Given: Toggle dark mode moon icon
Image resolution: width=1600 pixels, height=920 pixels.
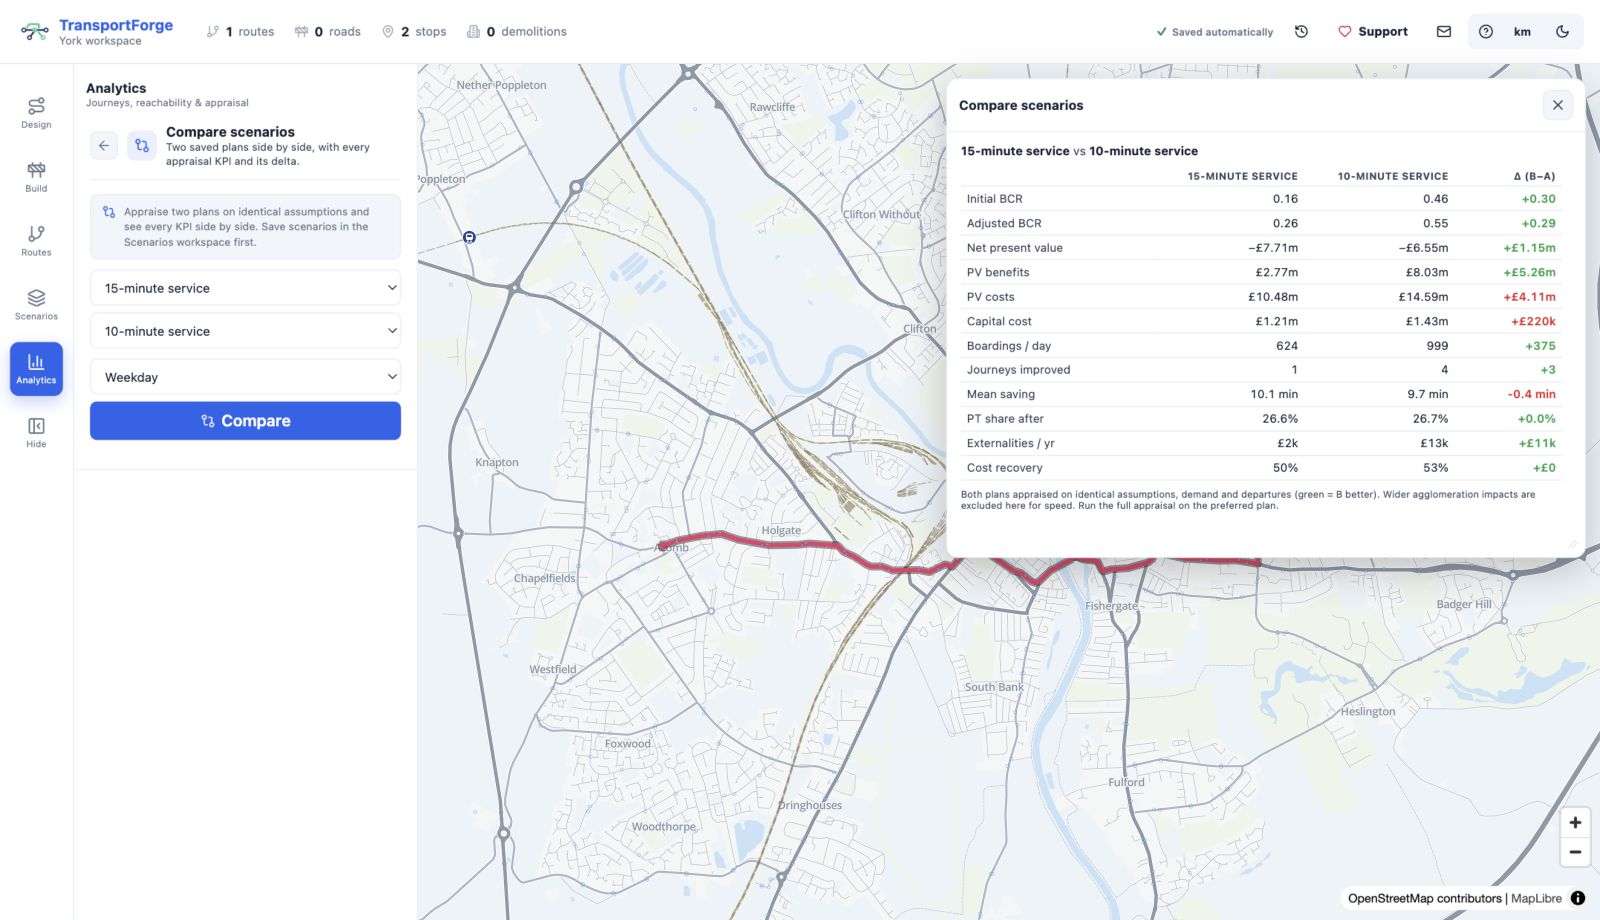Looking at the screenshot, I should click(1562, 32).
